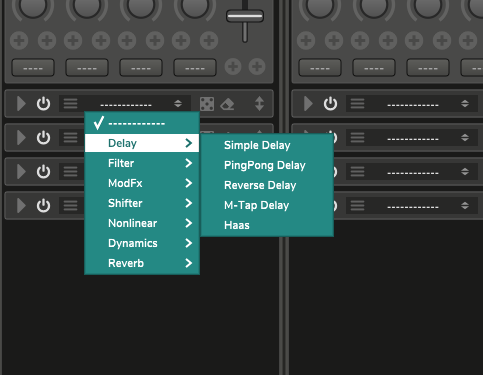The image size is (483, 375).
Task: Expand fourth left FX slot with its triangle
Action: (21, 206)
